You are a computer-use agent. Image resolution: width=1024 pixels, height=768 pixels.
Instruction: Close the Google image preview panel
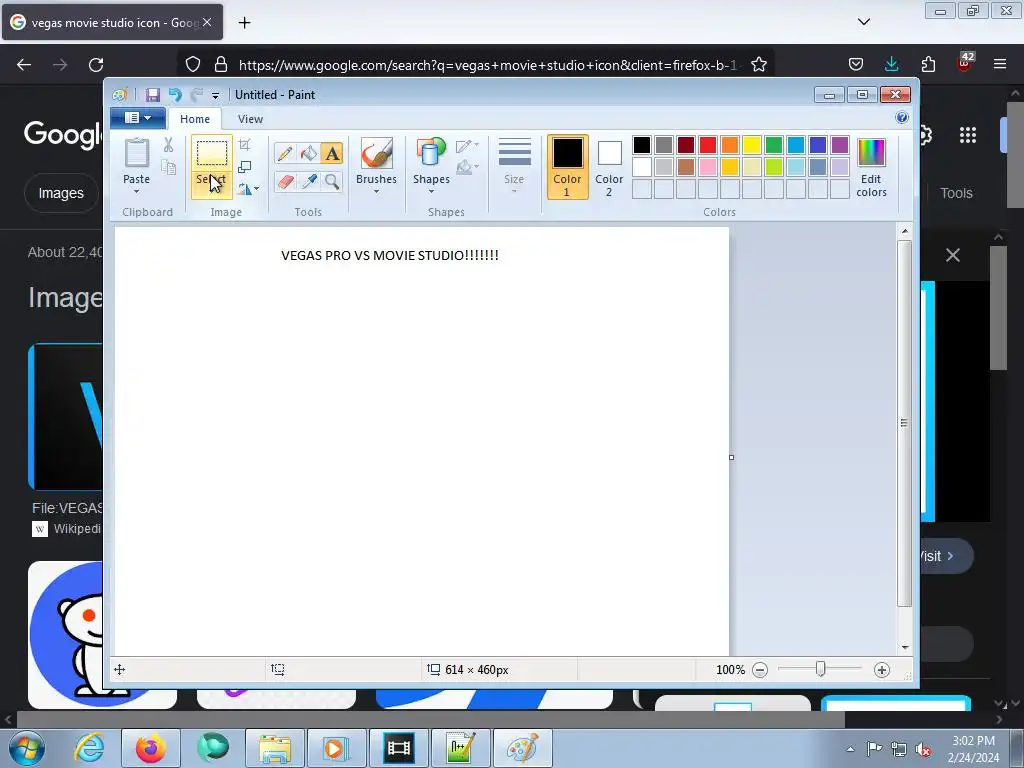953,255
